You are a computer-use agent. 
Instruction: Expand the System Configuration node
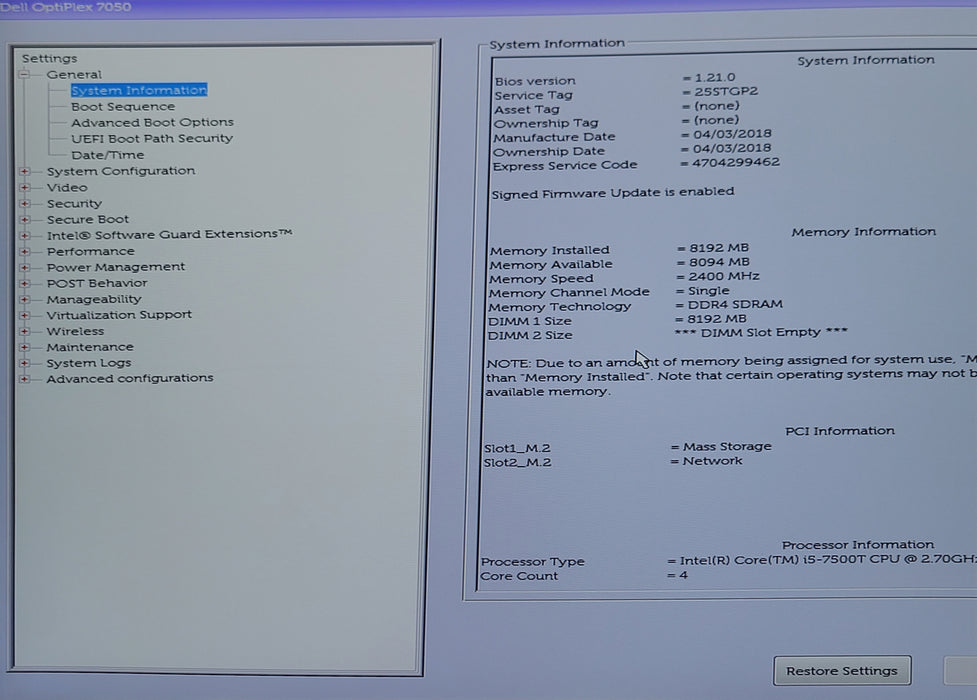coord(24,171)
